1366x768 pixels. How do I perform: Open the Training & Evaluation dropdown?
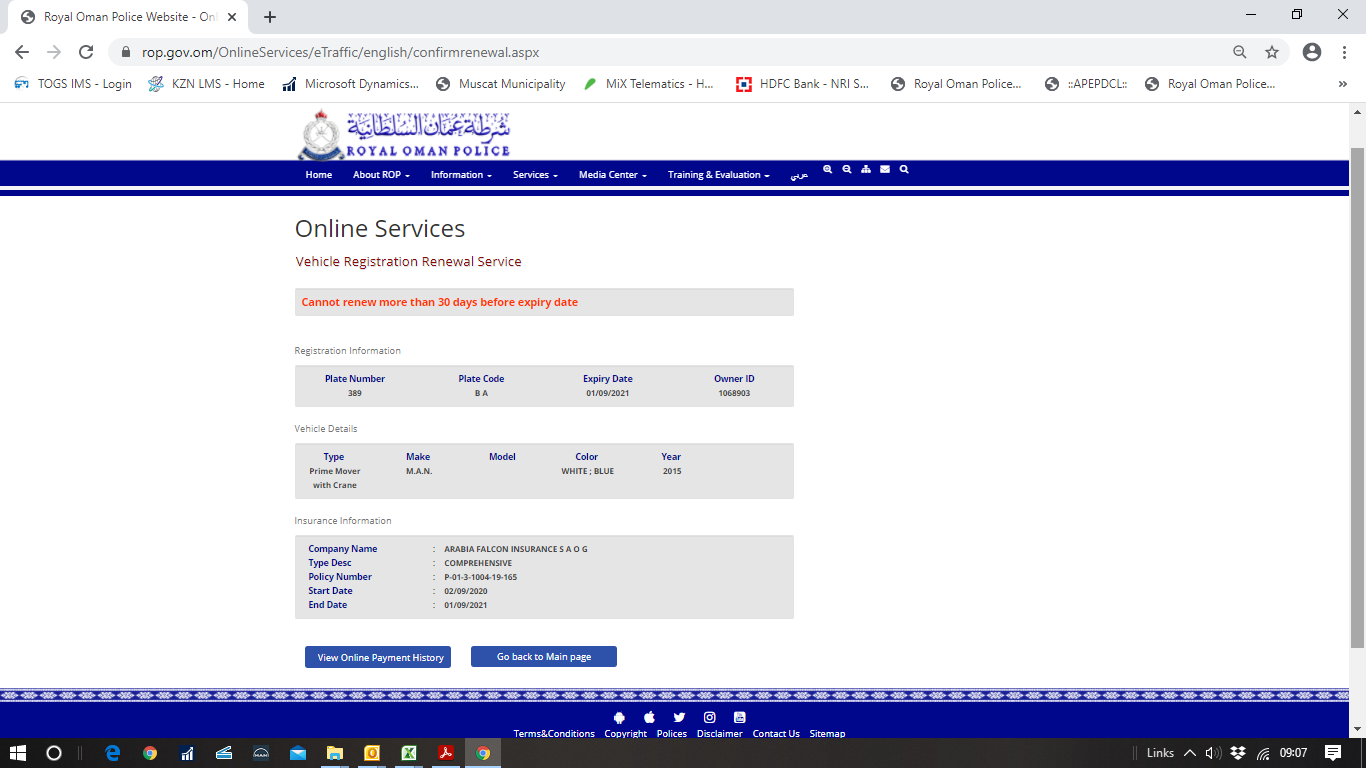click(x=718, y=175)
